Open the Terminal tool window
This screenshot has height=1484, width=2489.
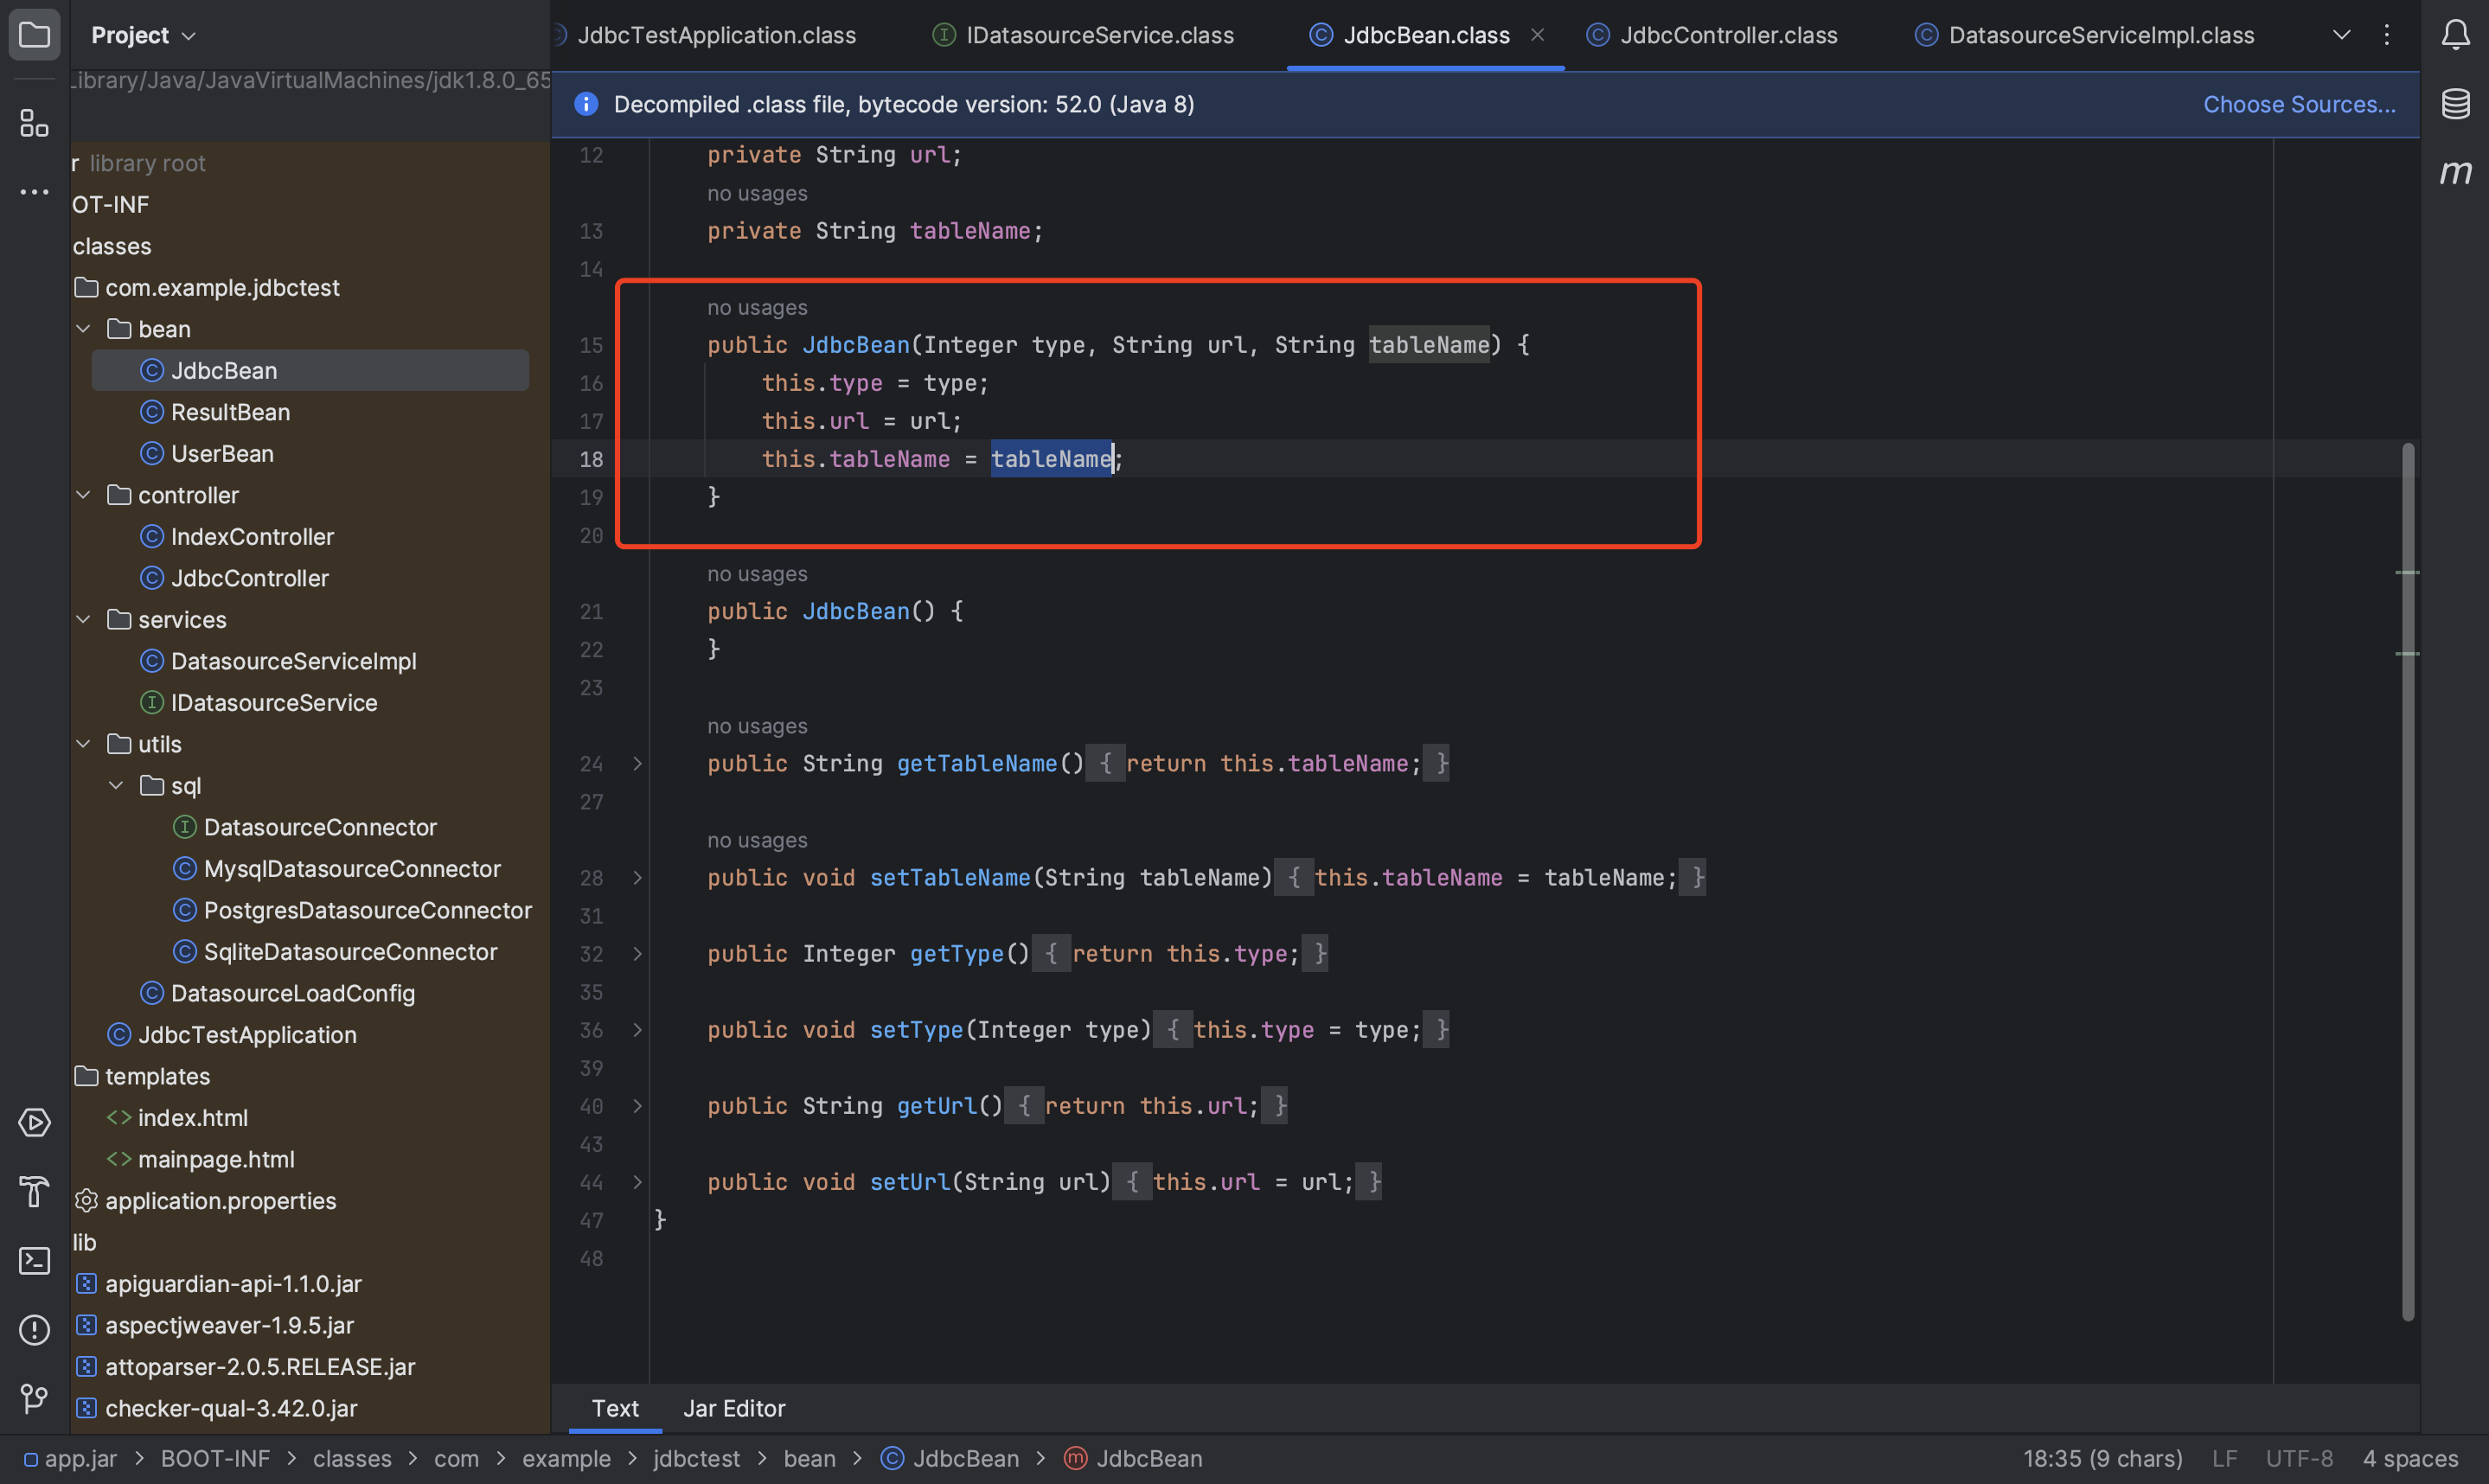pos(34,1261)
